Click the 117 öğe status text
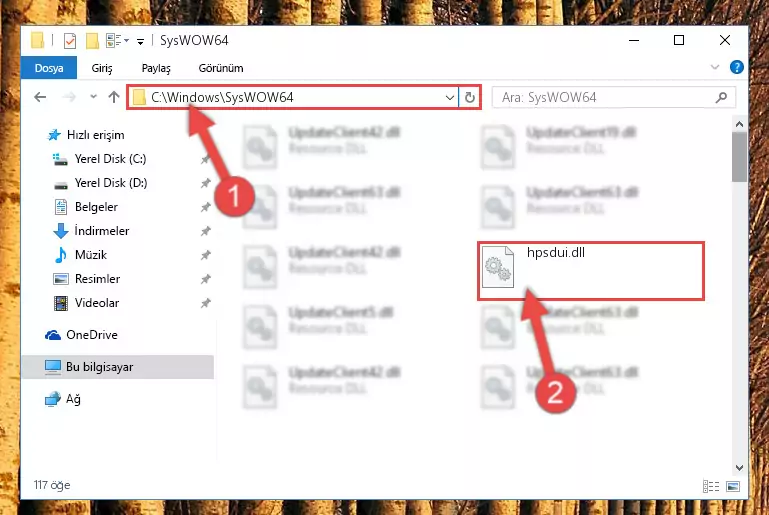Screen dimensions: 769x515 (x=52, y=485)
